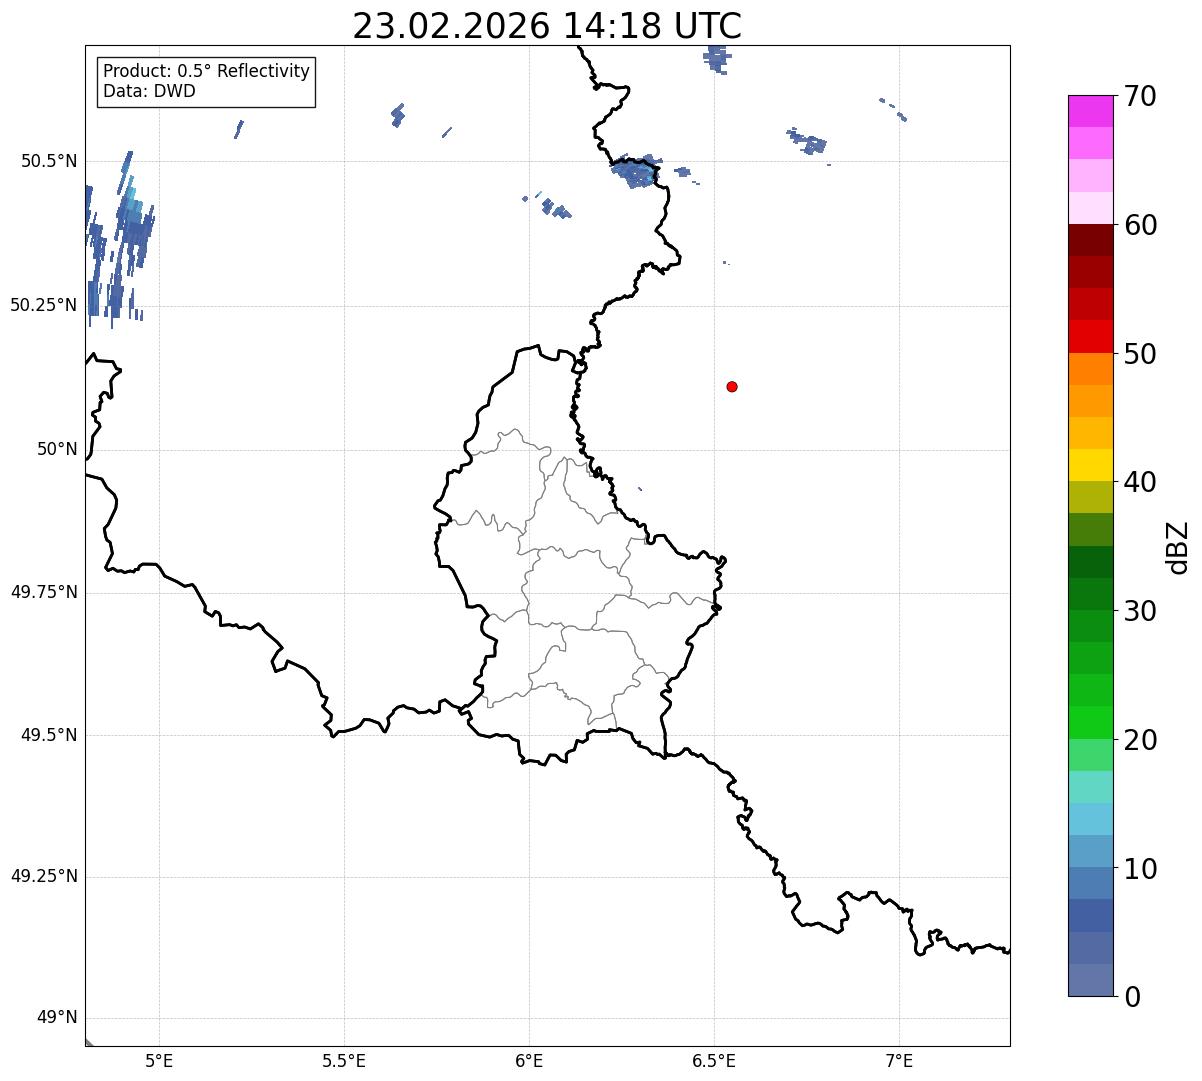
Task: Click the colorbar tick label '10'
Action: (1140, 869)
